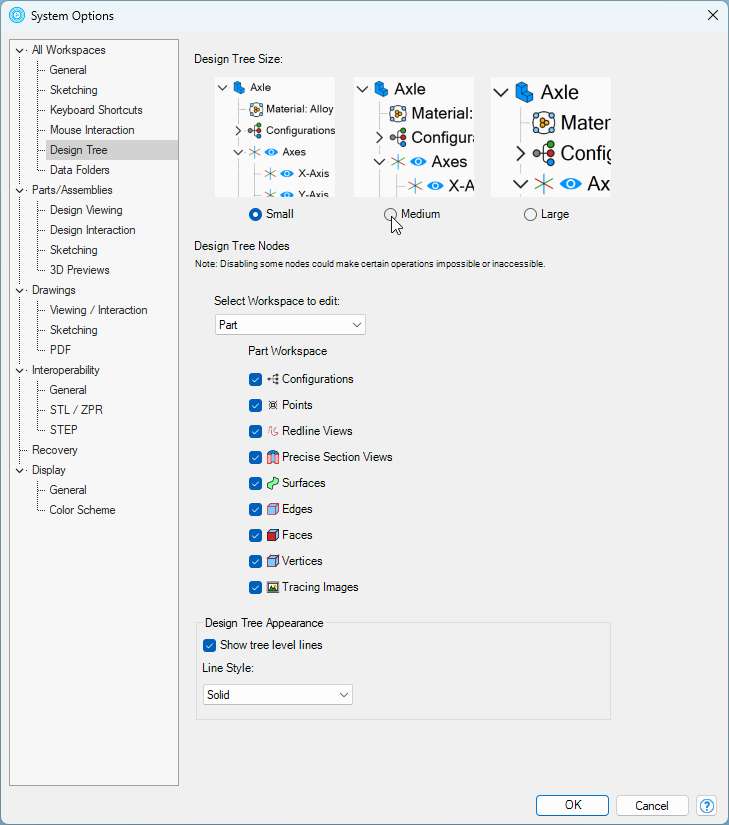The width and height of the screenshot is (729, 825).
Task: Collapse the Drawings tree group
Action: tap(20, 290)
